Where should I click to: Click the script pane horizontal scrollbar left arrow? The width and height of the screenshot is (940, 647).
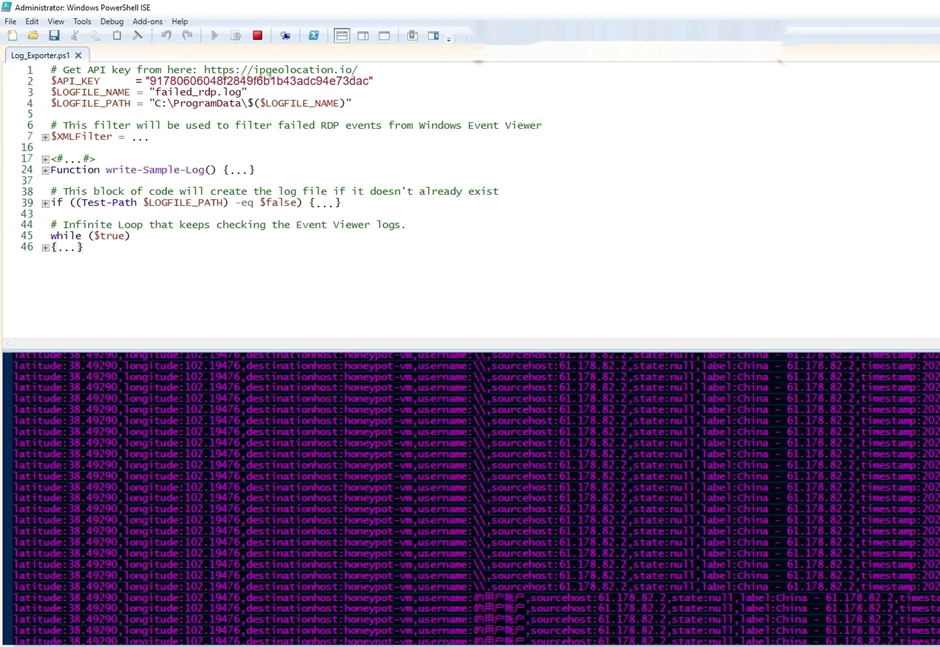8,344
